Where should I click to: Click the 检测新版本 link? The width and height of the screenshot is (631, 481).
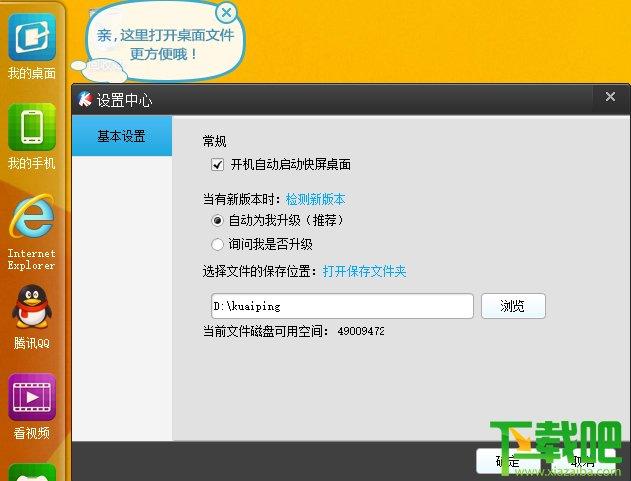click(x=315, y=199)
